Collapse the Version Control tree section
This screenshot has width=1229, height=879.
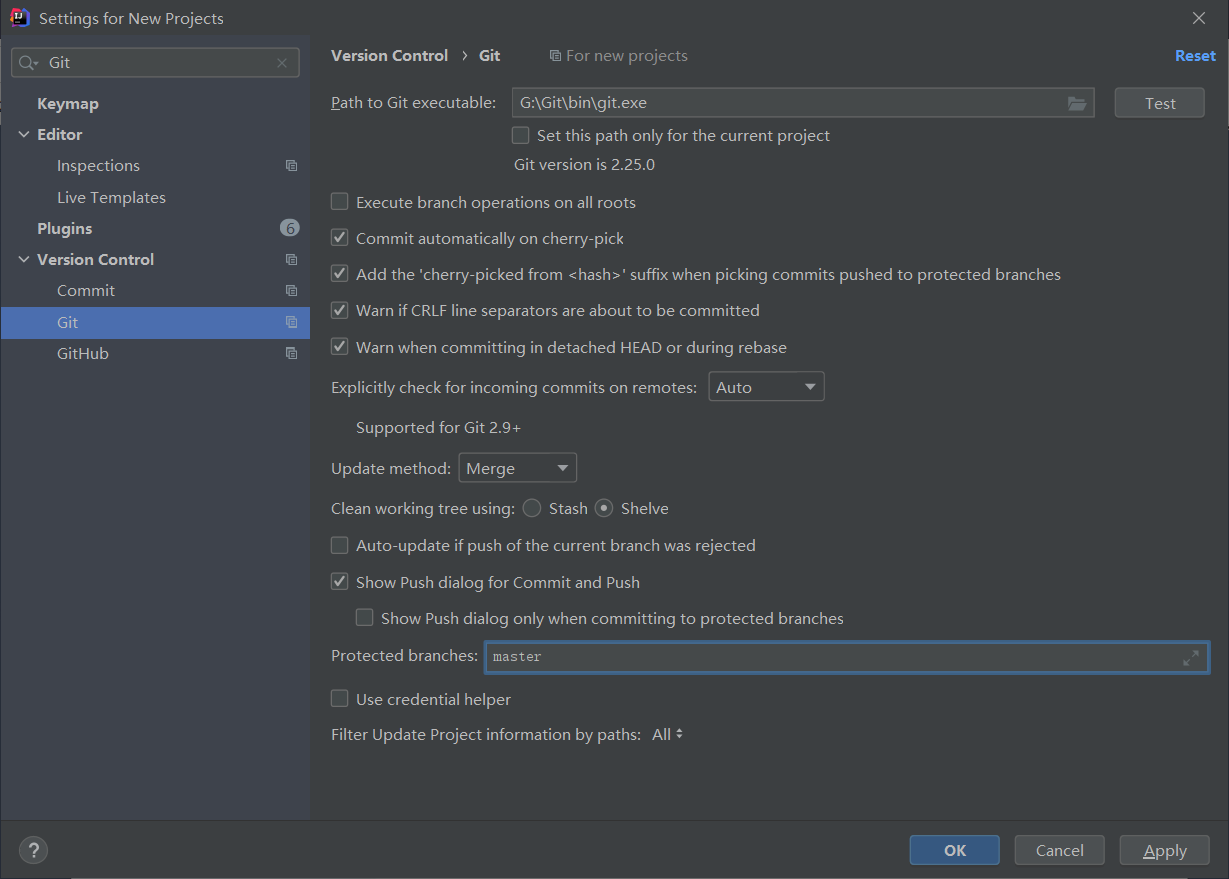click(x=24, y=260)
